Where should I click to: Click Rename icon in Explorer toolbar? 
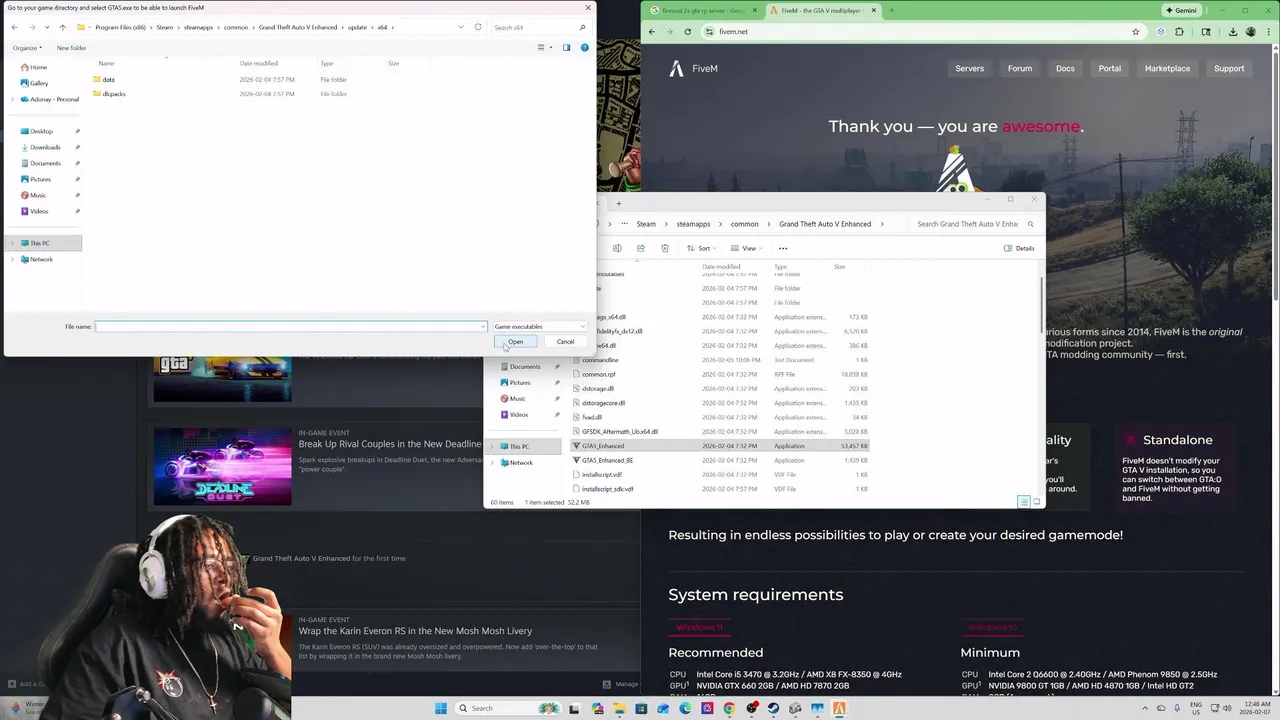pos(617,248)
